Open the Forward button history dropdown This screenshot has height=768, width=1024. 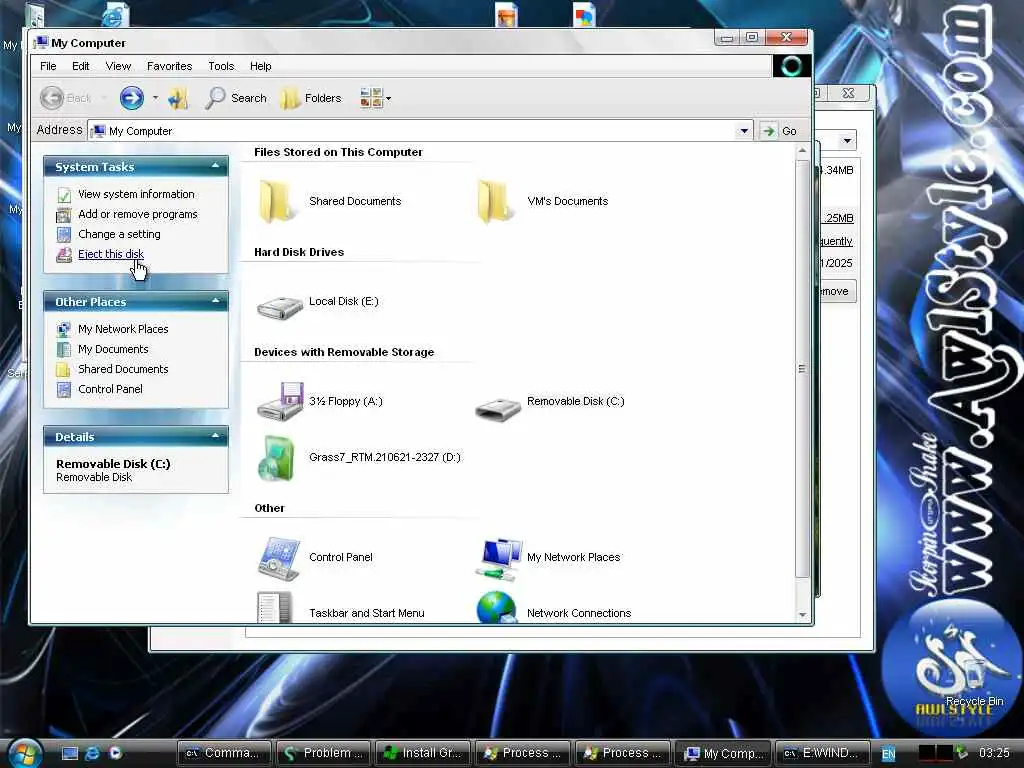[x=155, y=98]
